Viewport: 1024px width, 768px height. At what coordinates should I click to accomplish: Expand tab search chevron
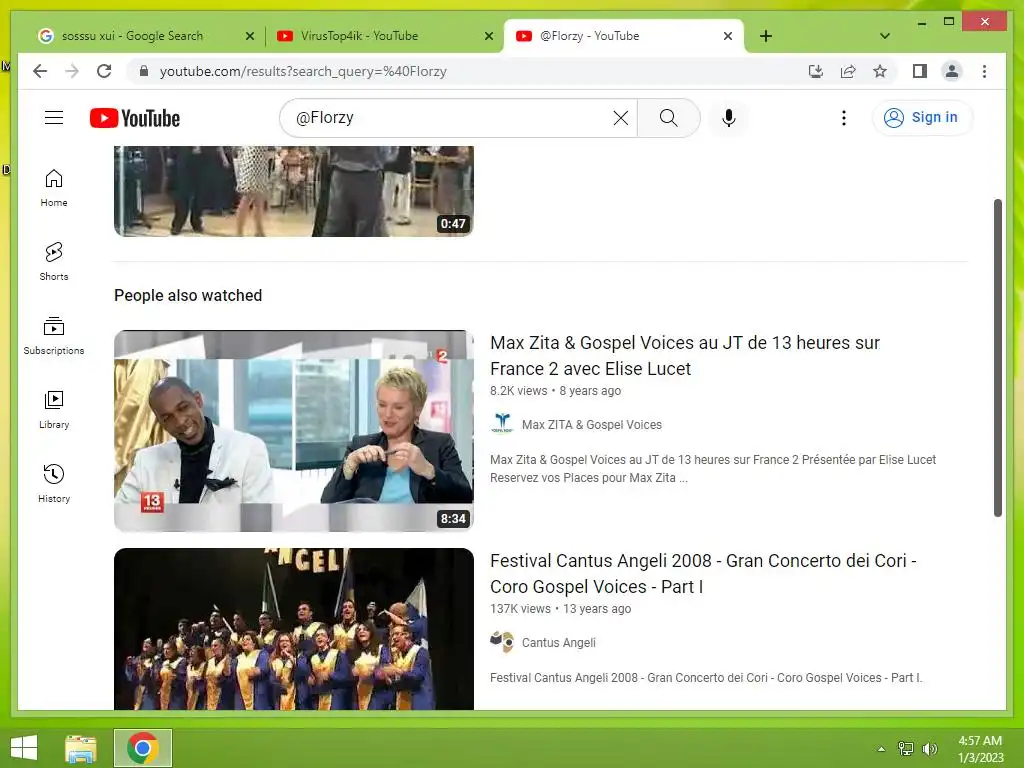tap(885, 36)
